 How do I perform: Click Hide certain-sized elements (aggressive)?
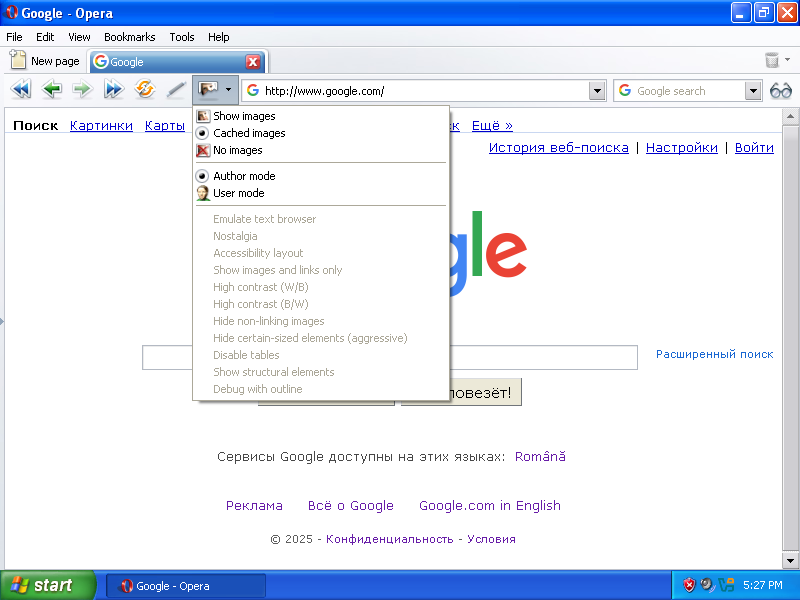(321, 338)
